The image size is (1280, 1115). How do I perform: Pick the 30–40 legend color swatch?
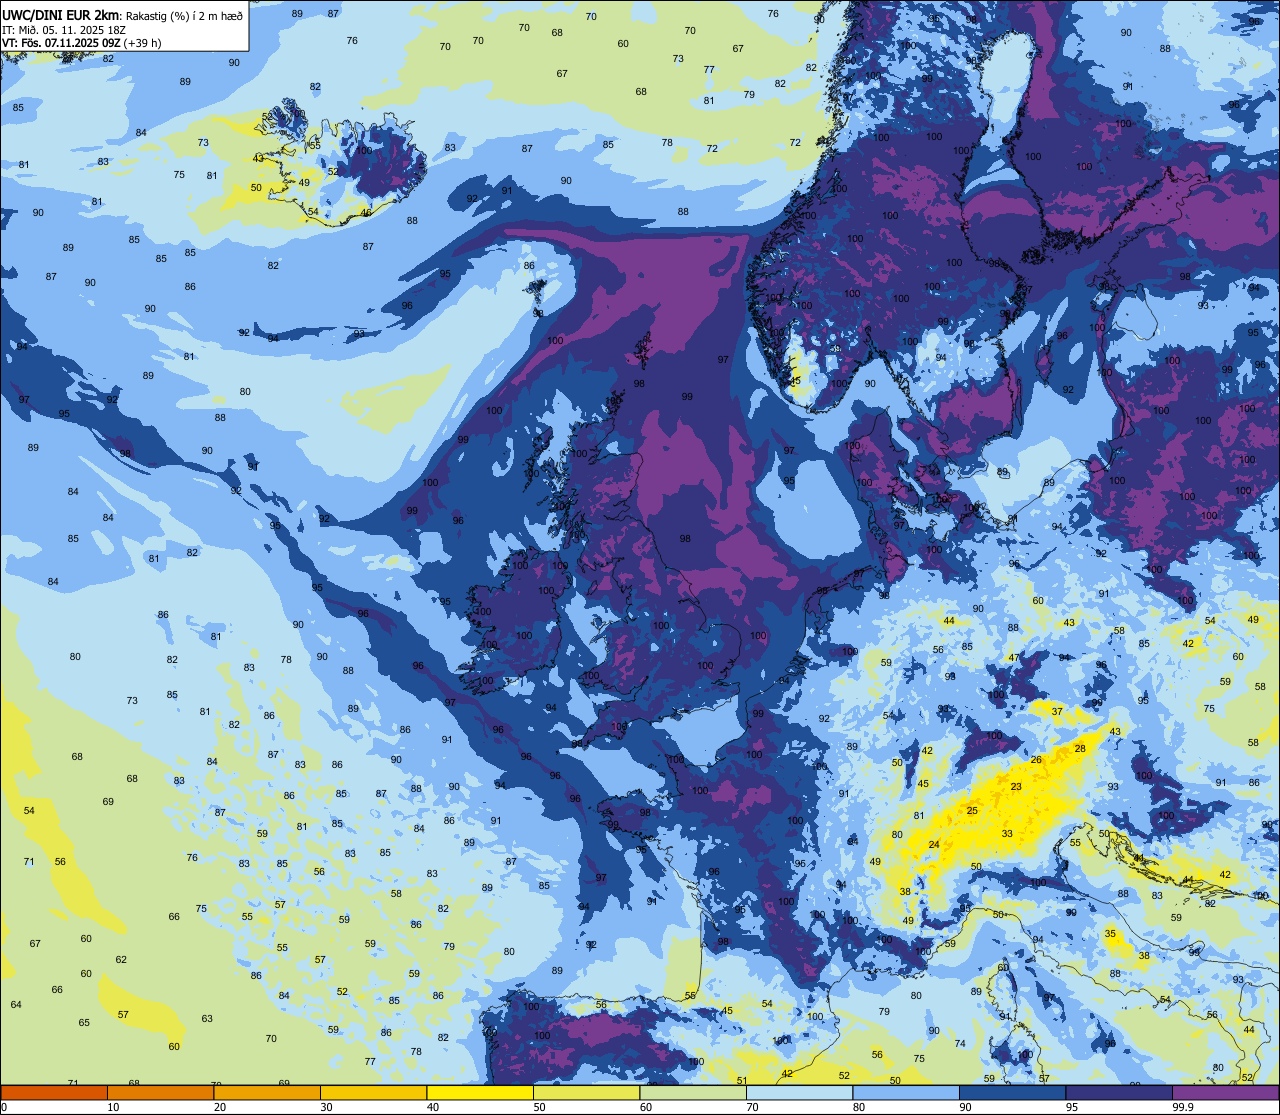click(x=373, y=1092)
